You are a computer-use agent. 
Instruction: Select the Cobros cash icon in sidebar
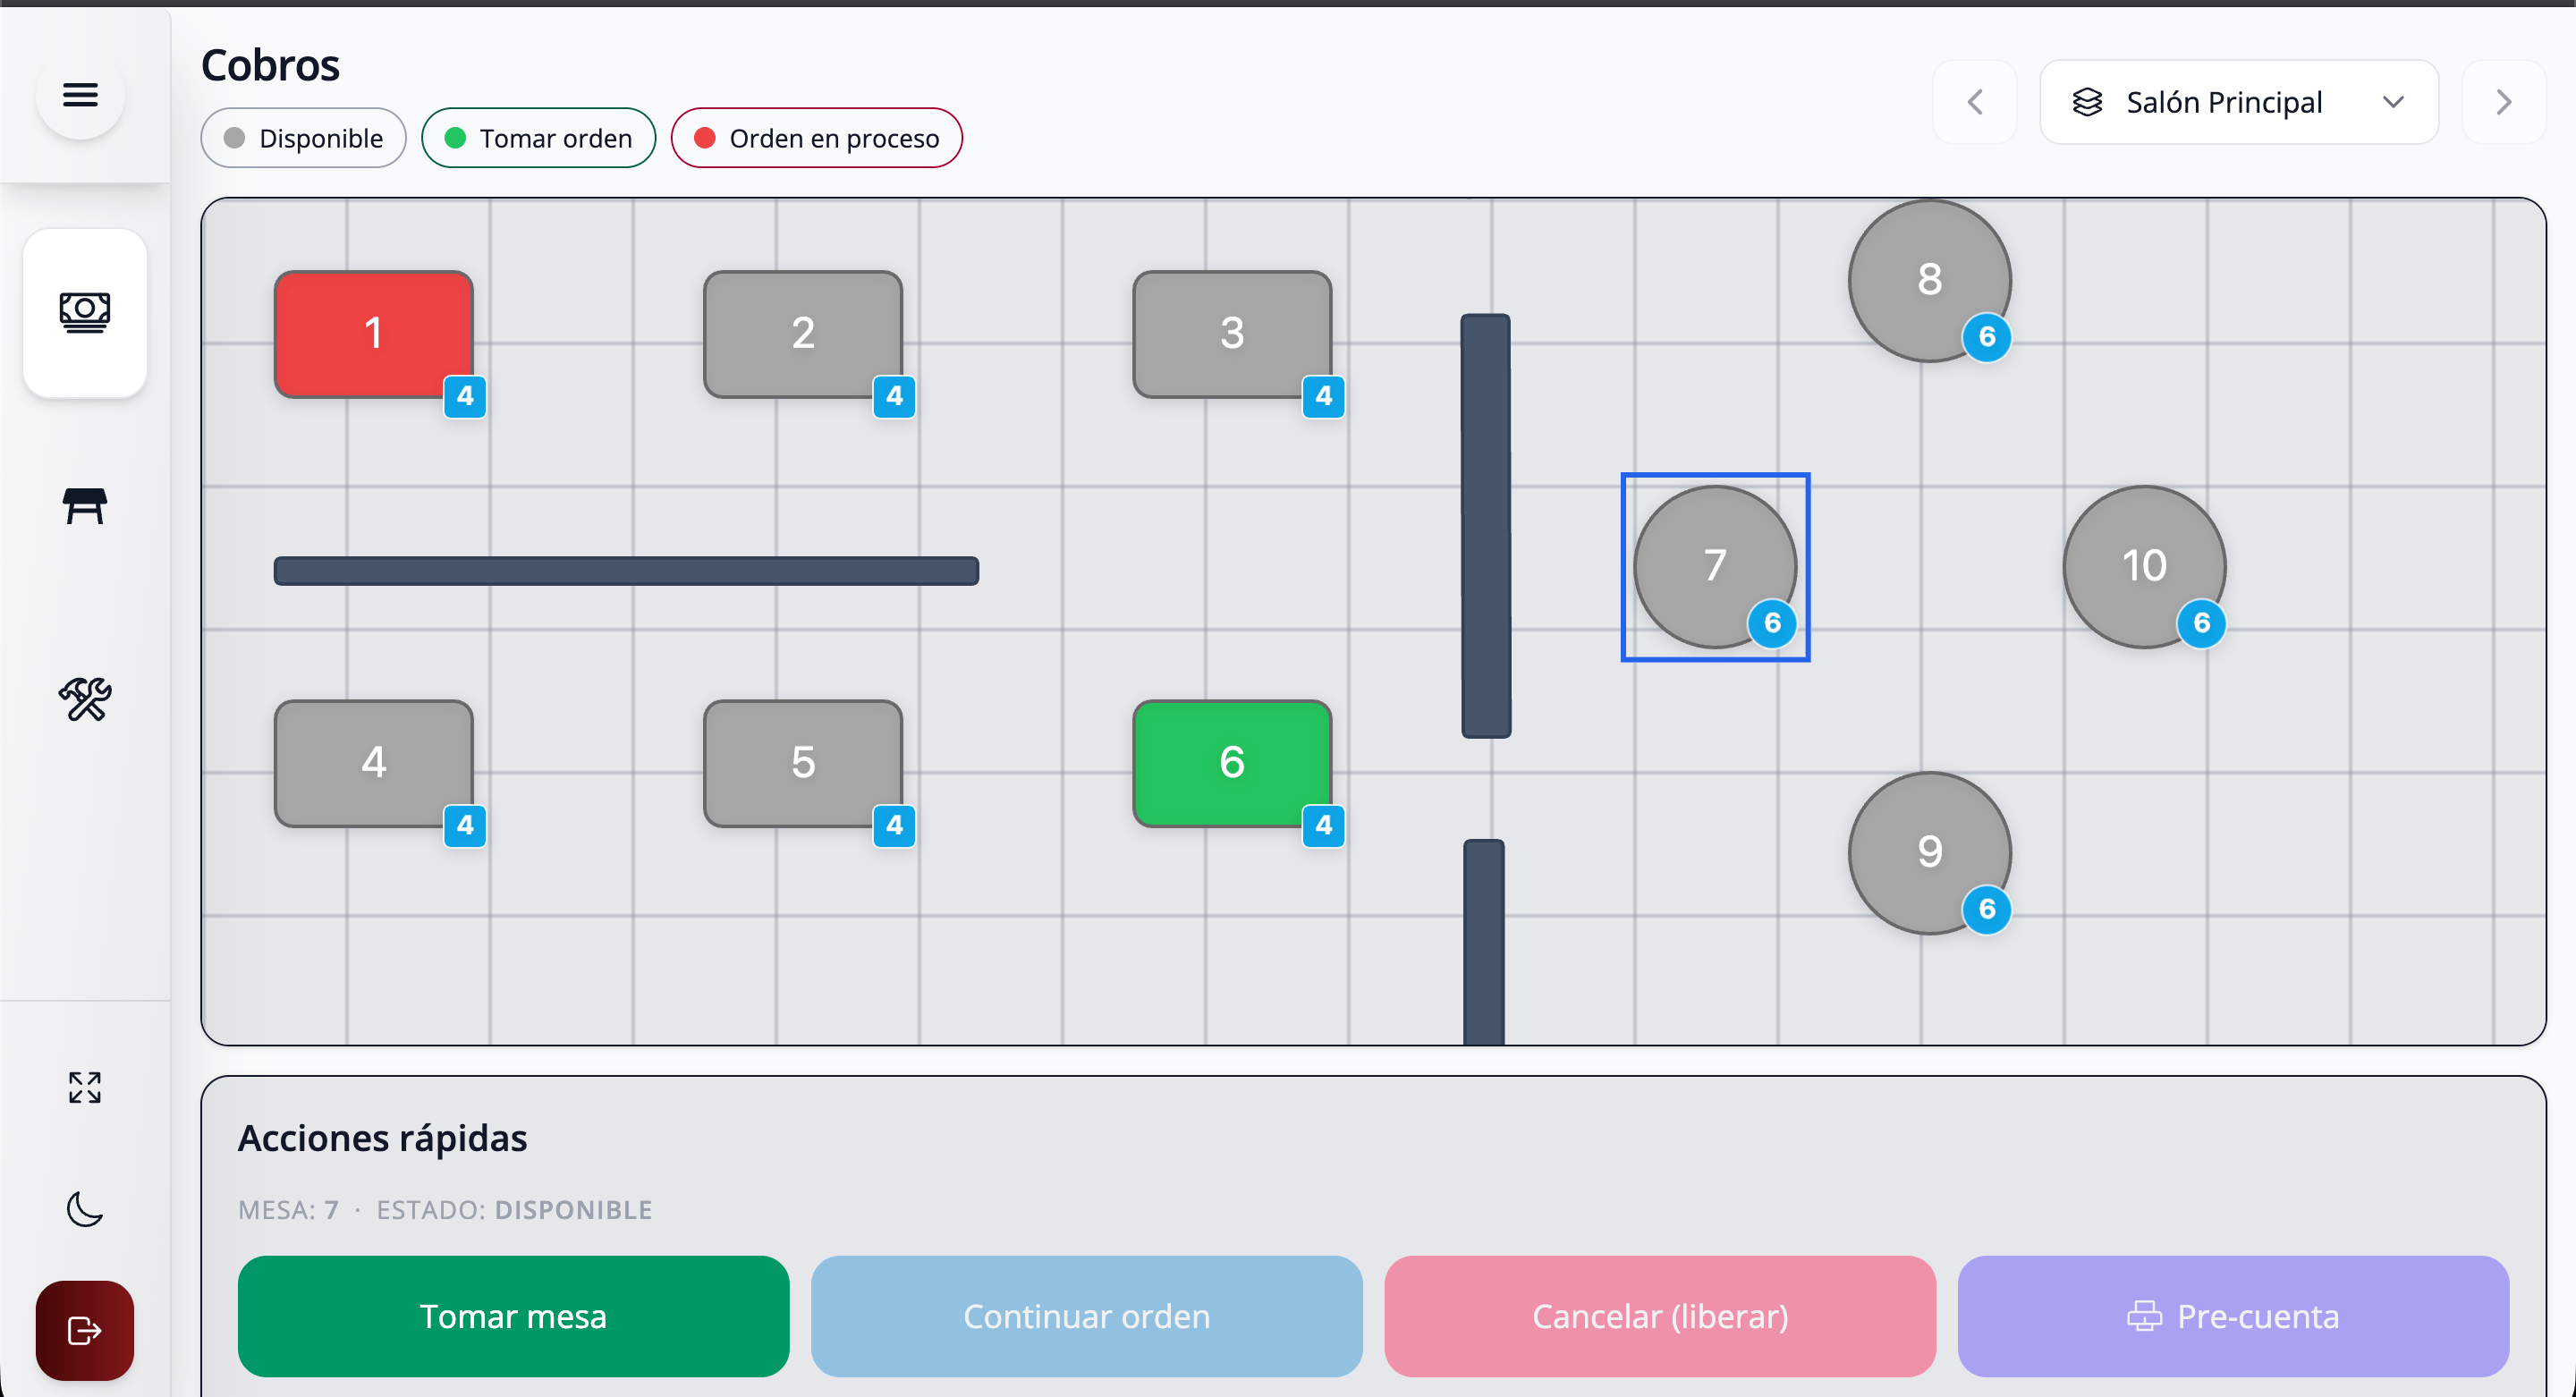tap(85, 312)
